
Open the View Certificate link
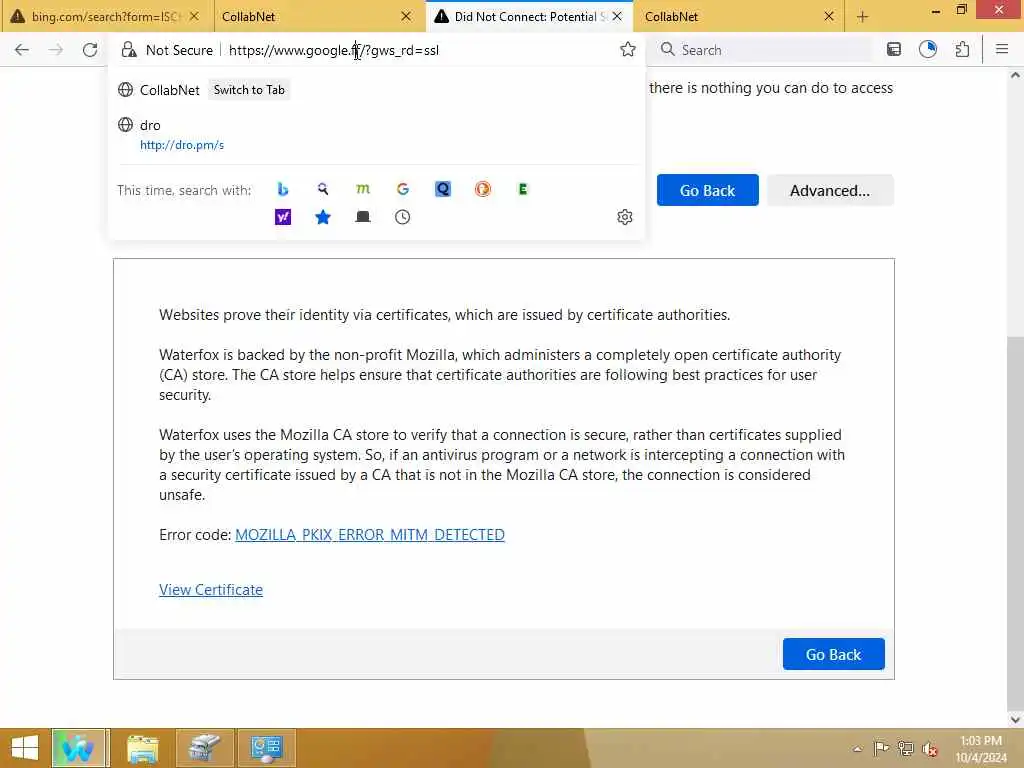click(x=211, y=590)
